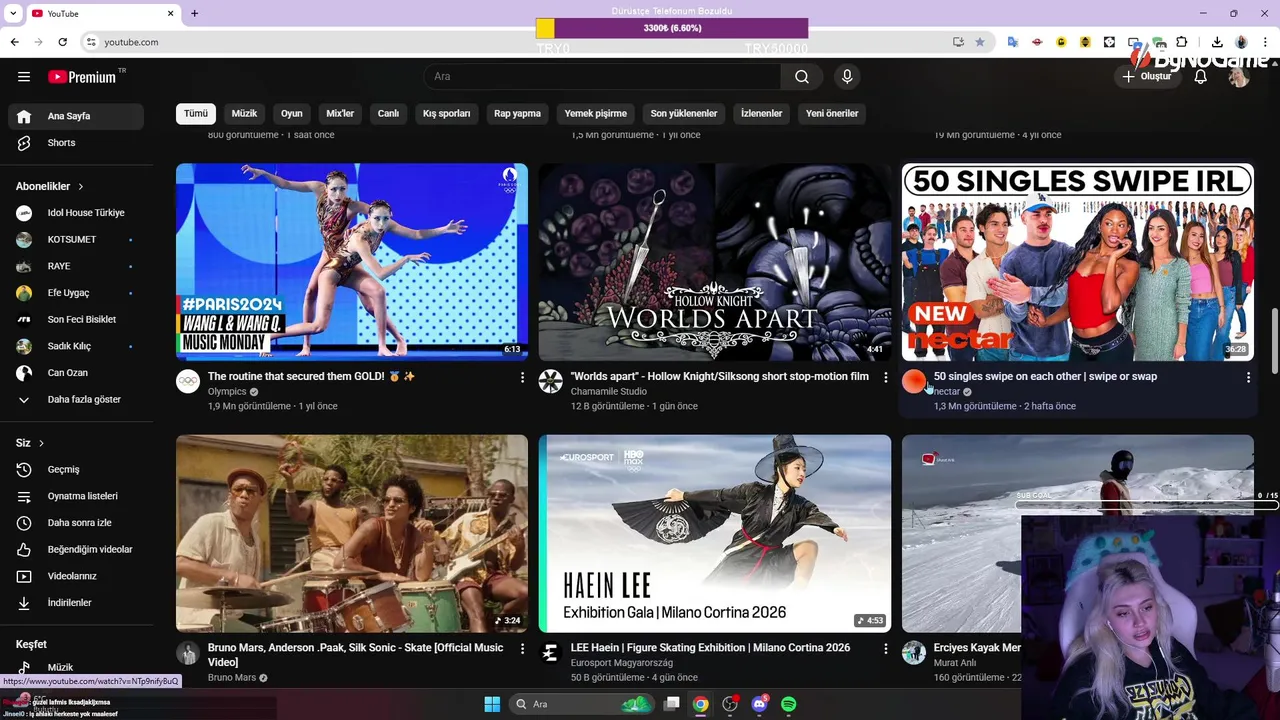The width and height of the screenshot is (1280, 720).
Task: Select the Tümü filter chip
Action: click(x=196, y=113)
